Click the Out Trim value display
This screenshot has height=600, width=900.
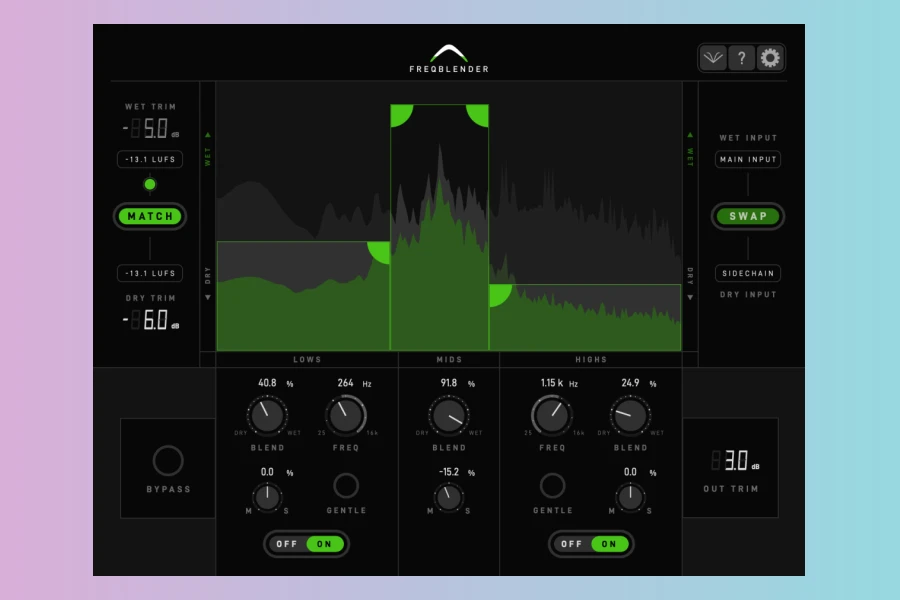coord(736,461)
